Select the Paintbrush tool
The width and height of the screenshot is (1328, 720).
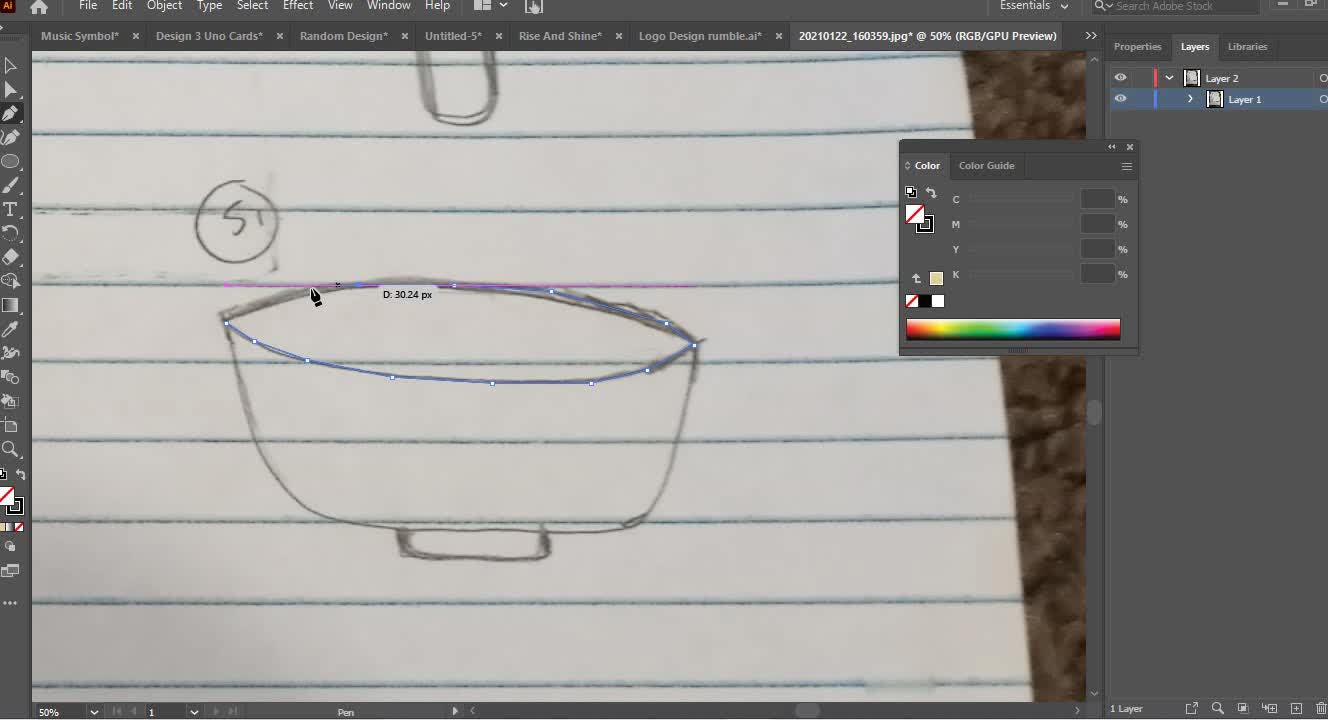coord(10,186)
